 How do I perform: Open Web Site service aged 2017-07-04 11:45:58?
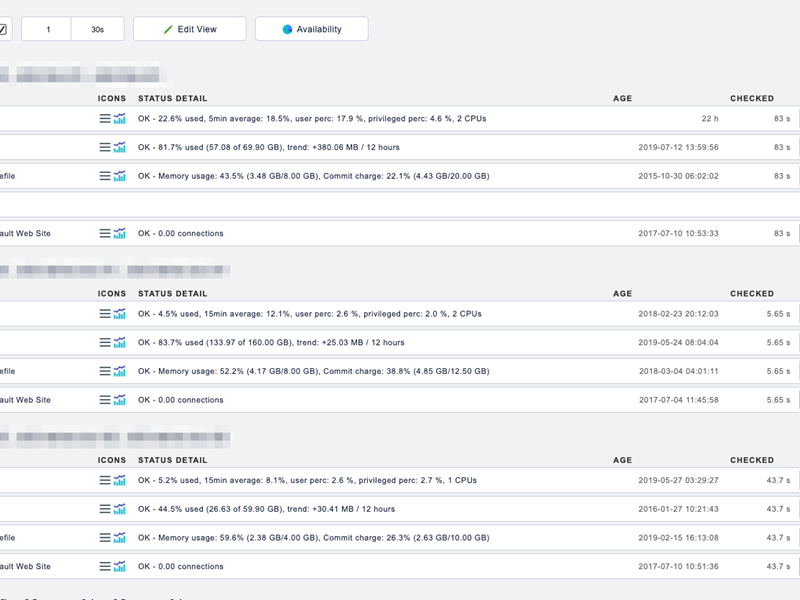click(25, 400)
